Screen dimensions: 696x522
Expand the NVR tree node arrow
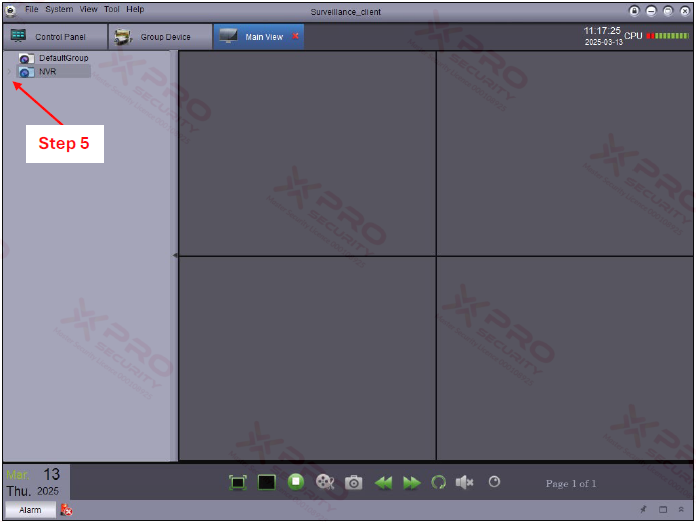(x=9, y=71)
